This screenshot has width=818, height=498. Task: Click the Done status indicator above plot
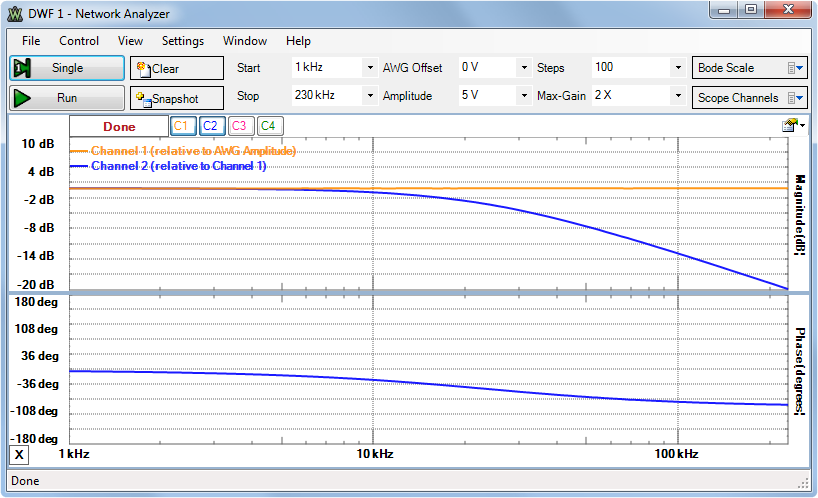pyautogui.click(x=119, y=127)
